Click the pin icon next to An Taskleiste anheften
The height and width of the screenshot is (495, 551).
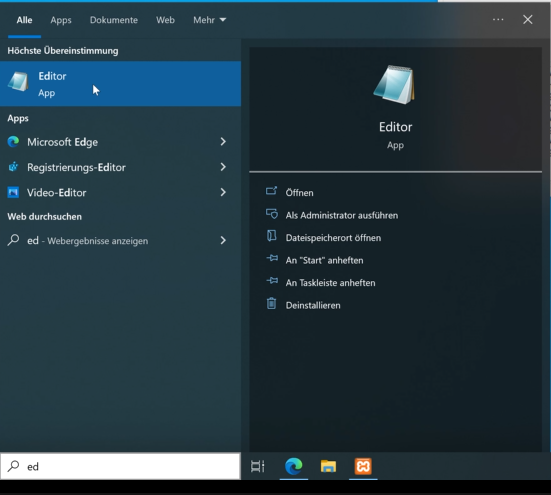coord(272,281)
